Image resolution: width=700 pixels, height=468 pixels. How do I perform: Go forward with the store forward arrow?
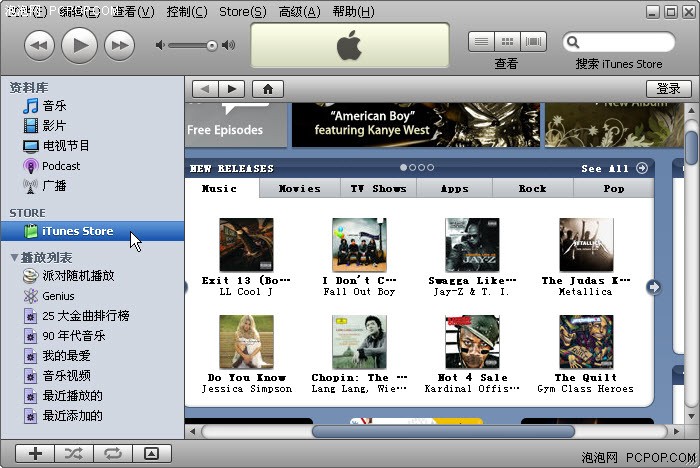click(x=231, y=89)
